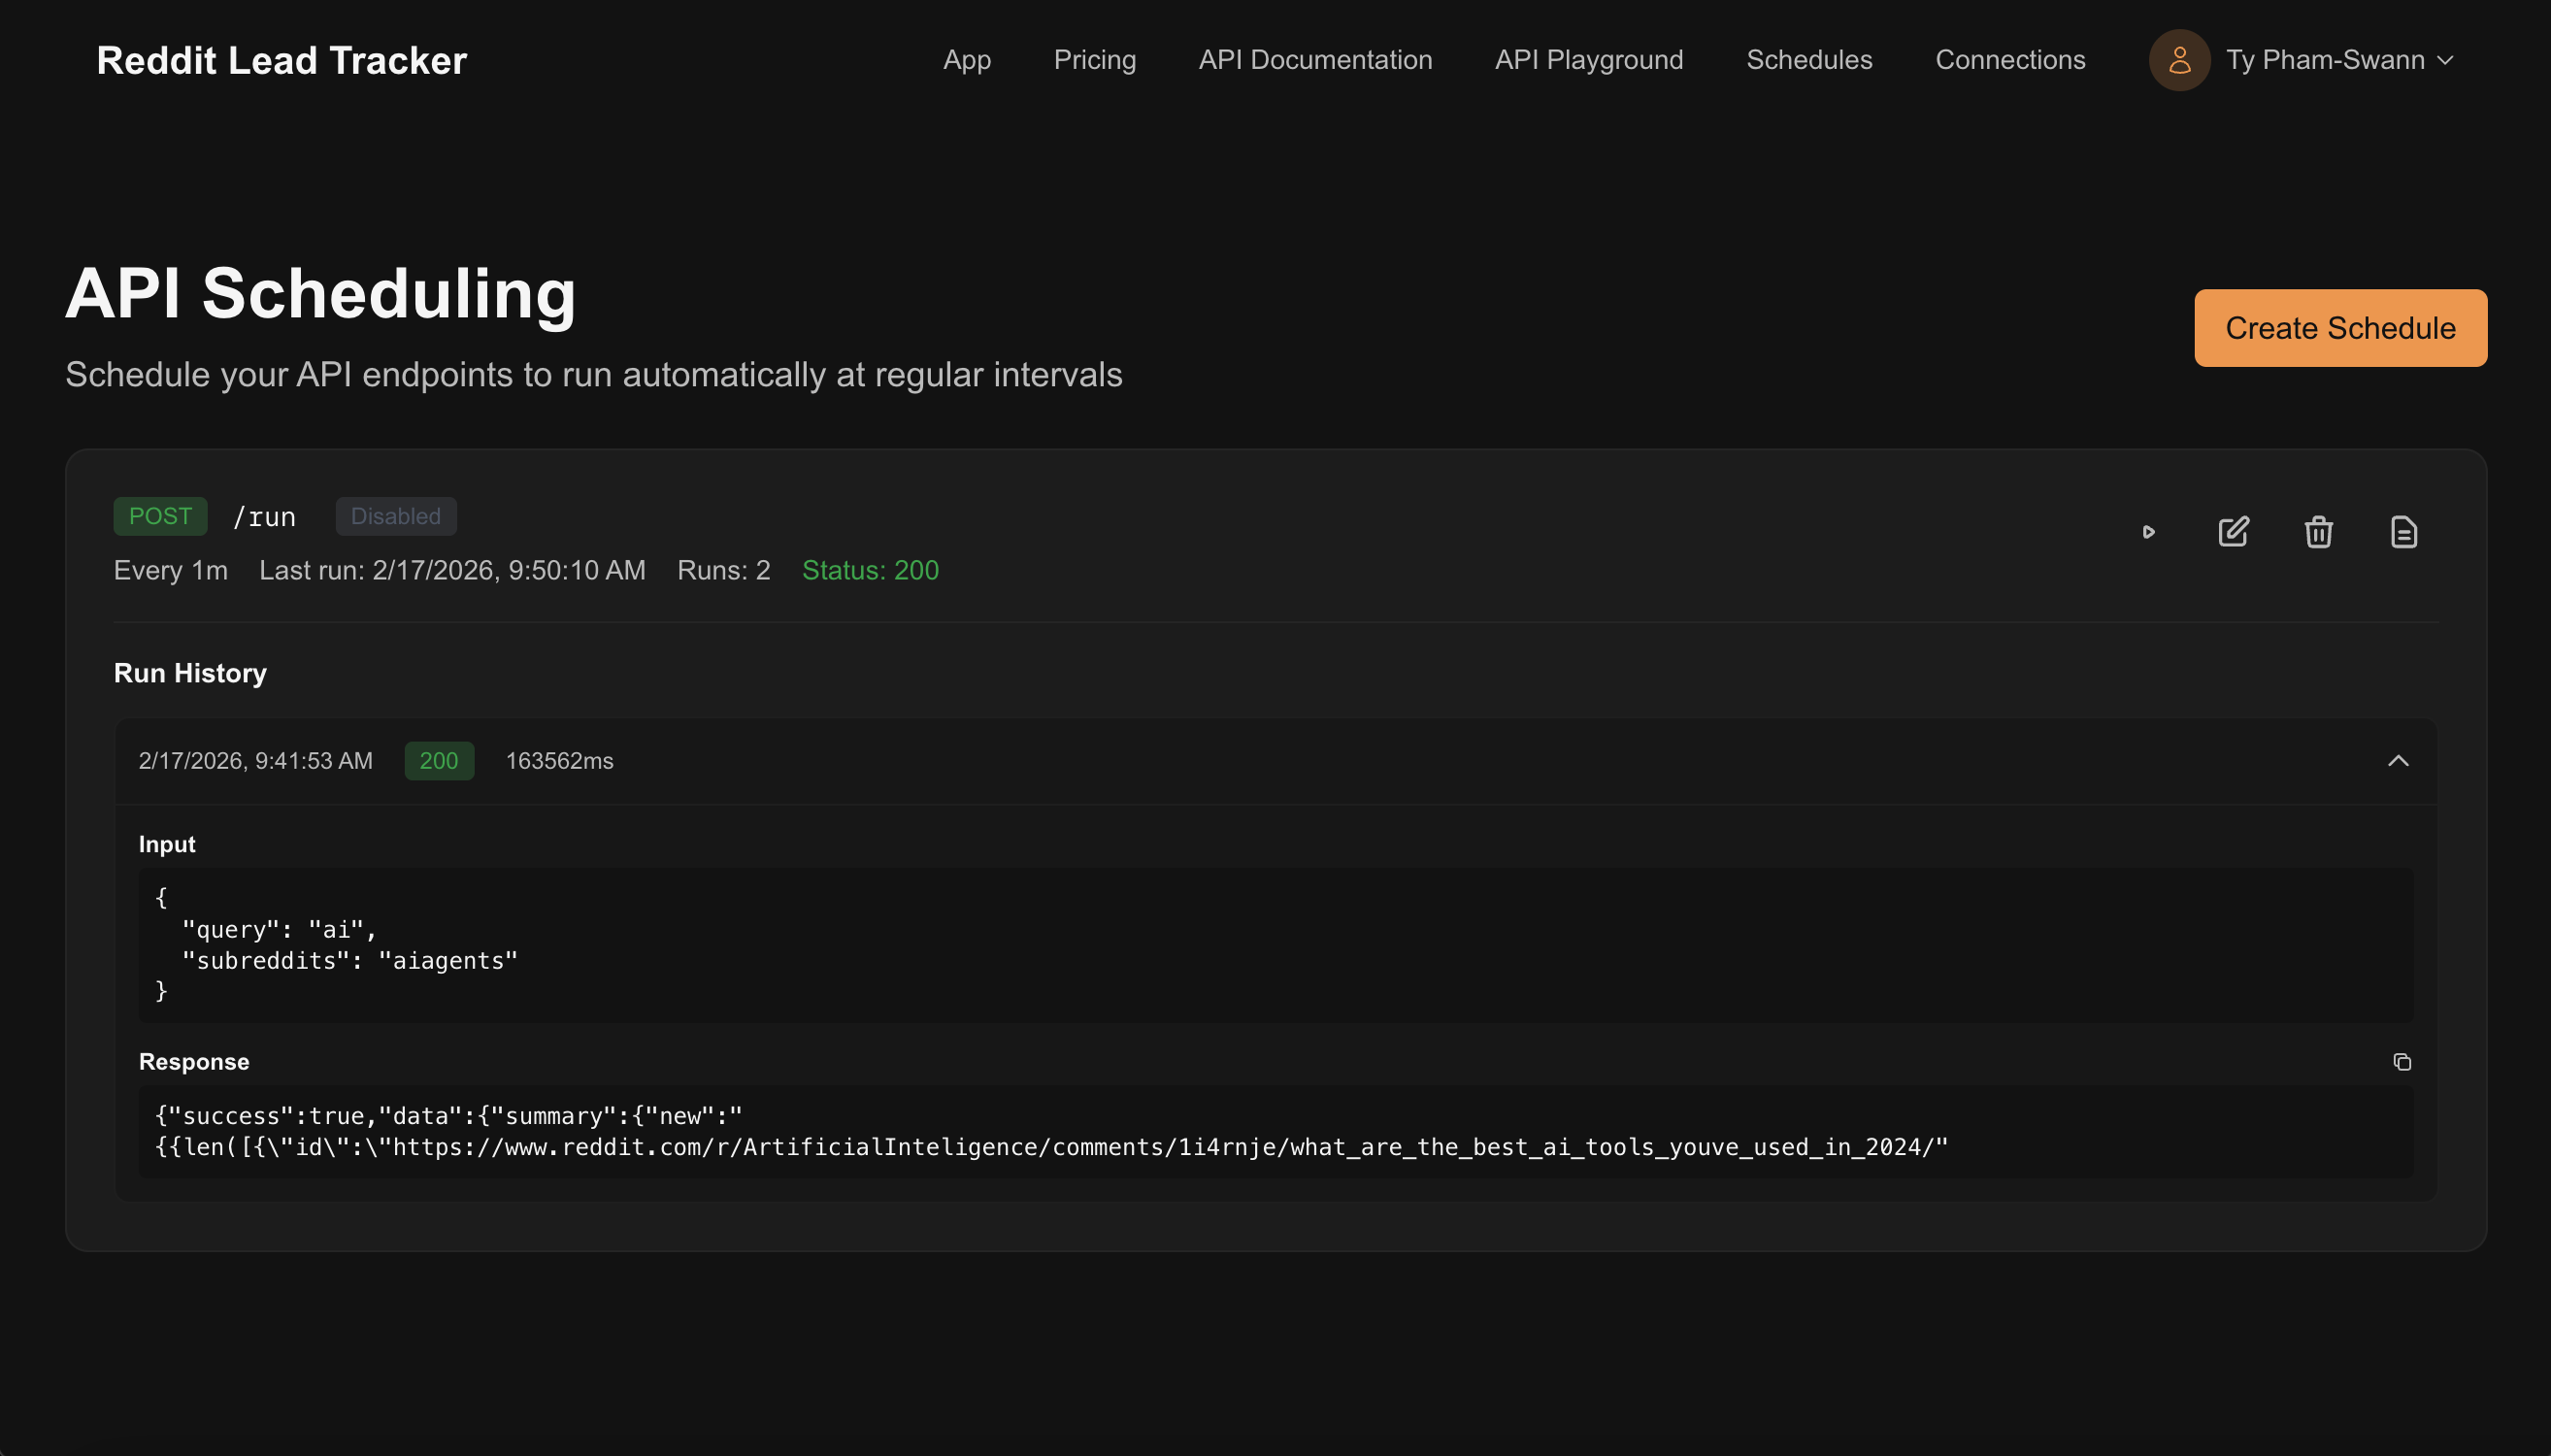2551x1456 pixels.
Task: Click the Reddit Lead Tracker logo
Action: (x=281, y=60)
